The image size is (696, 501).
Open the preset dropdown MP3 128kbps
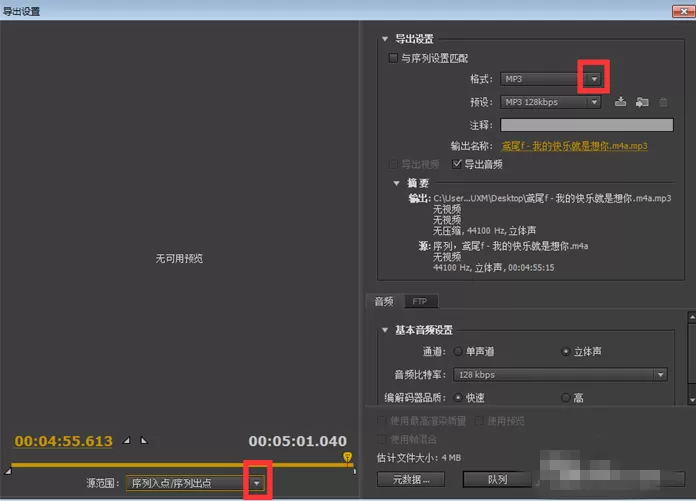550,102
